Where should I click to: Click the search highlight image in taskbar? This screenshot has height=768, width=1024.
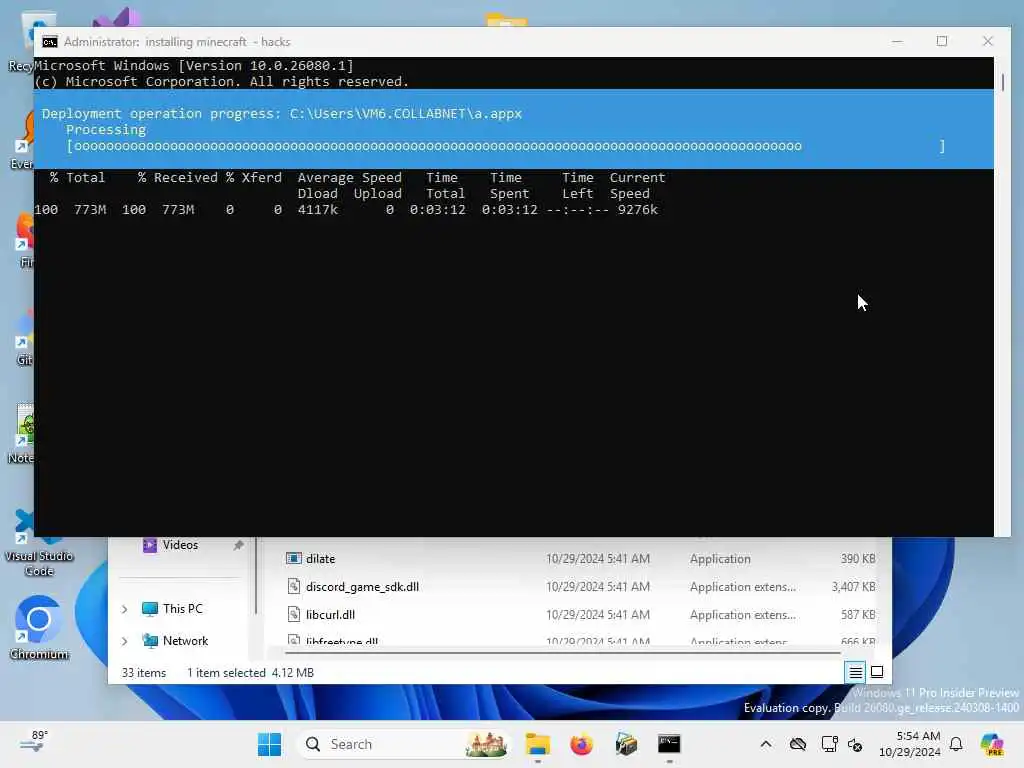coord(486,744)
